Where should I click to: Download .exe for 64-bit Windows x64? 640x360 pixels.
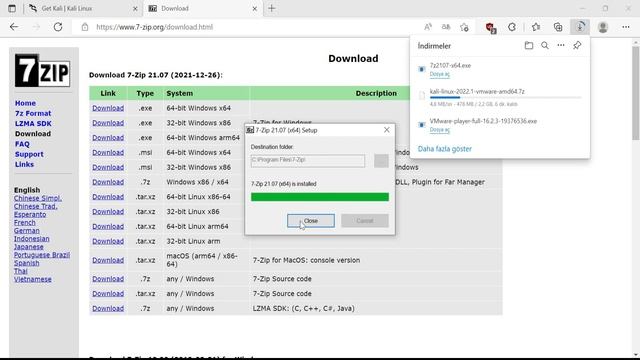(108, 108)
